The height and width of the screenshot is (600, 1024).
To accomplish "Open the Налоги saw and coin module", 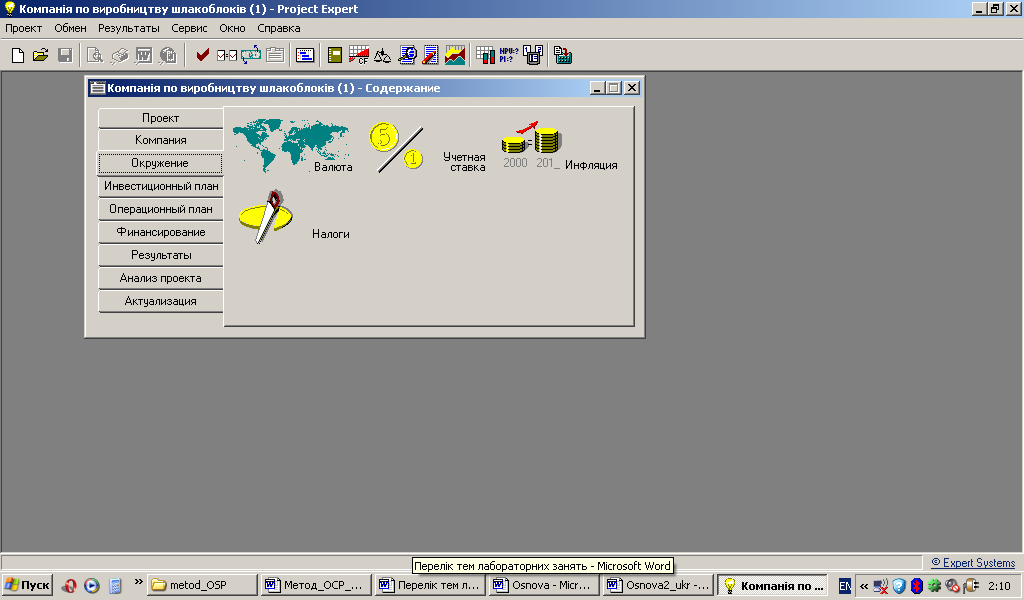I will click(x=294, y=217).
